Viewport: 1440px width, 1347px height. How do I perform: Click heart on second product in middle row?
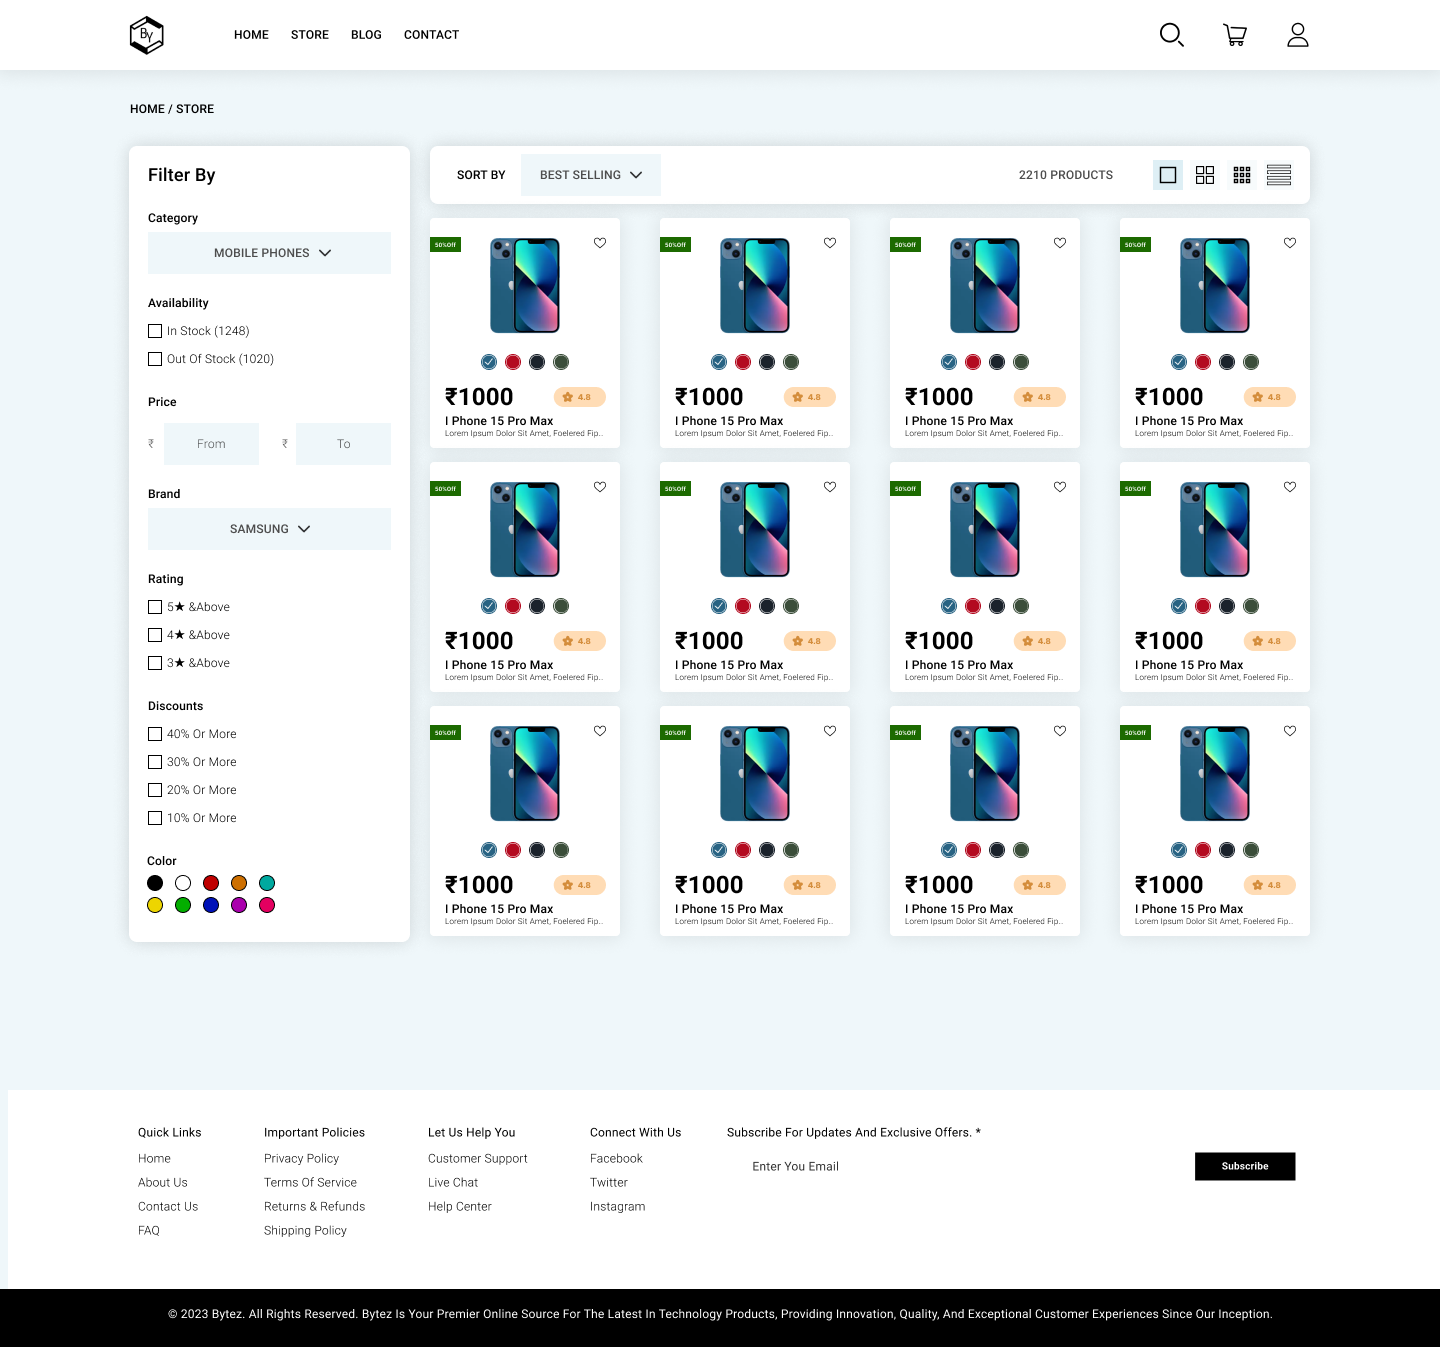[830, 487]
